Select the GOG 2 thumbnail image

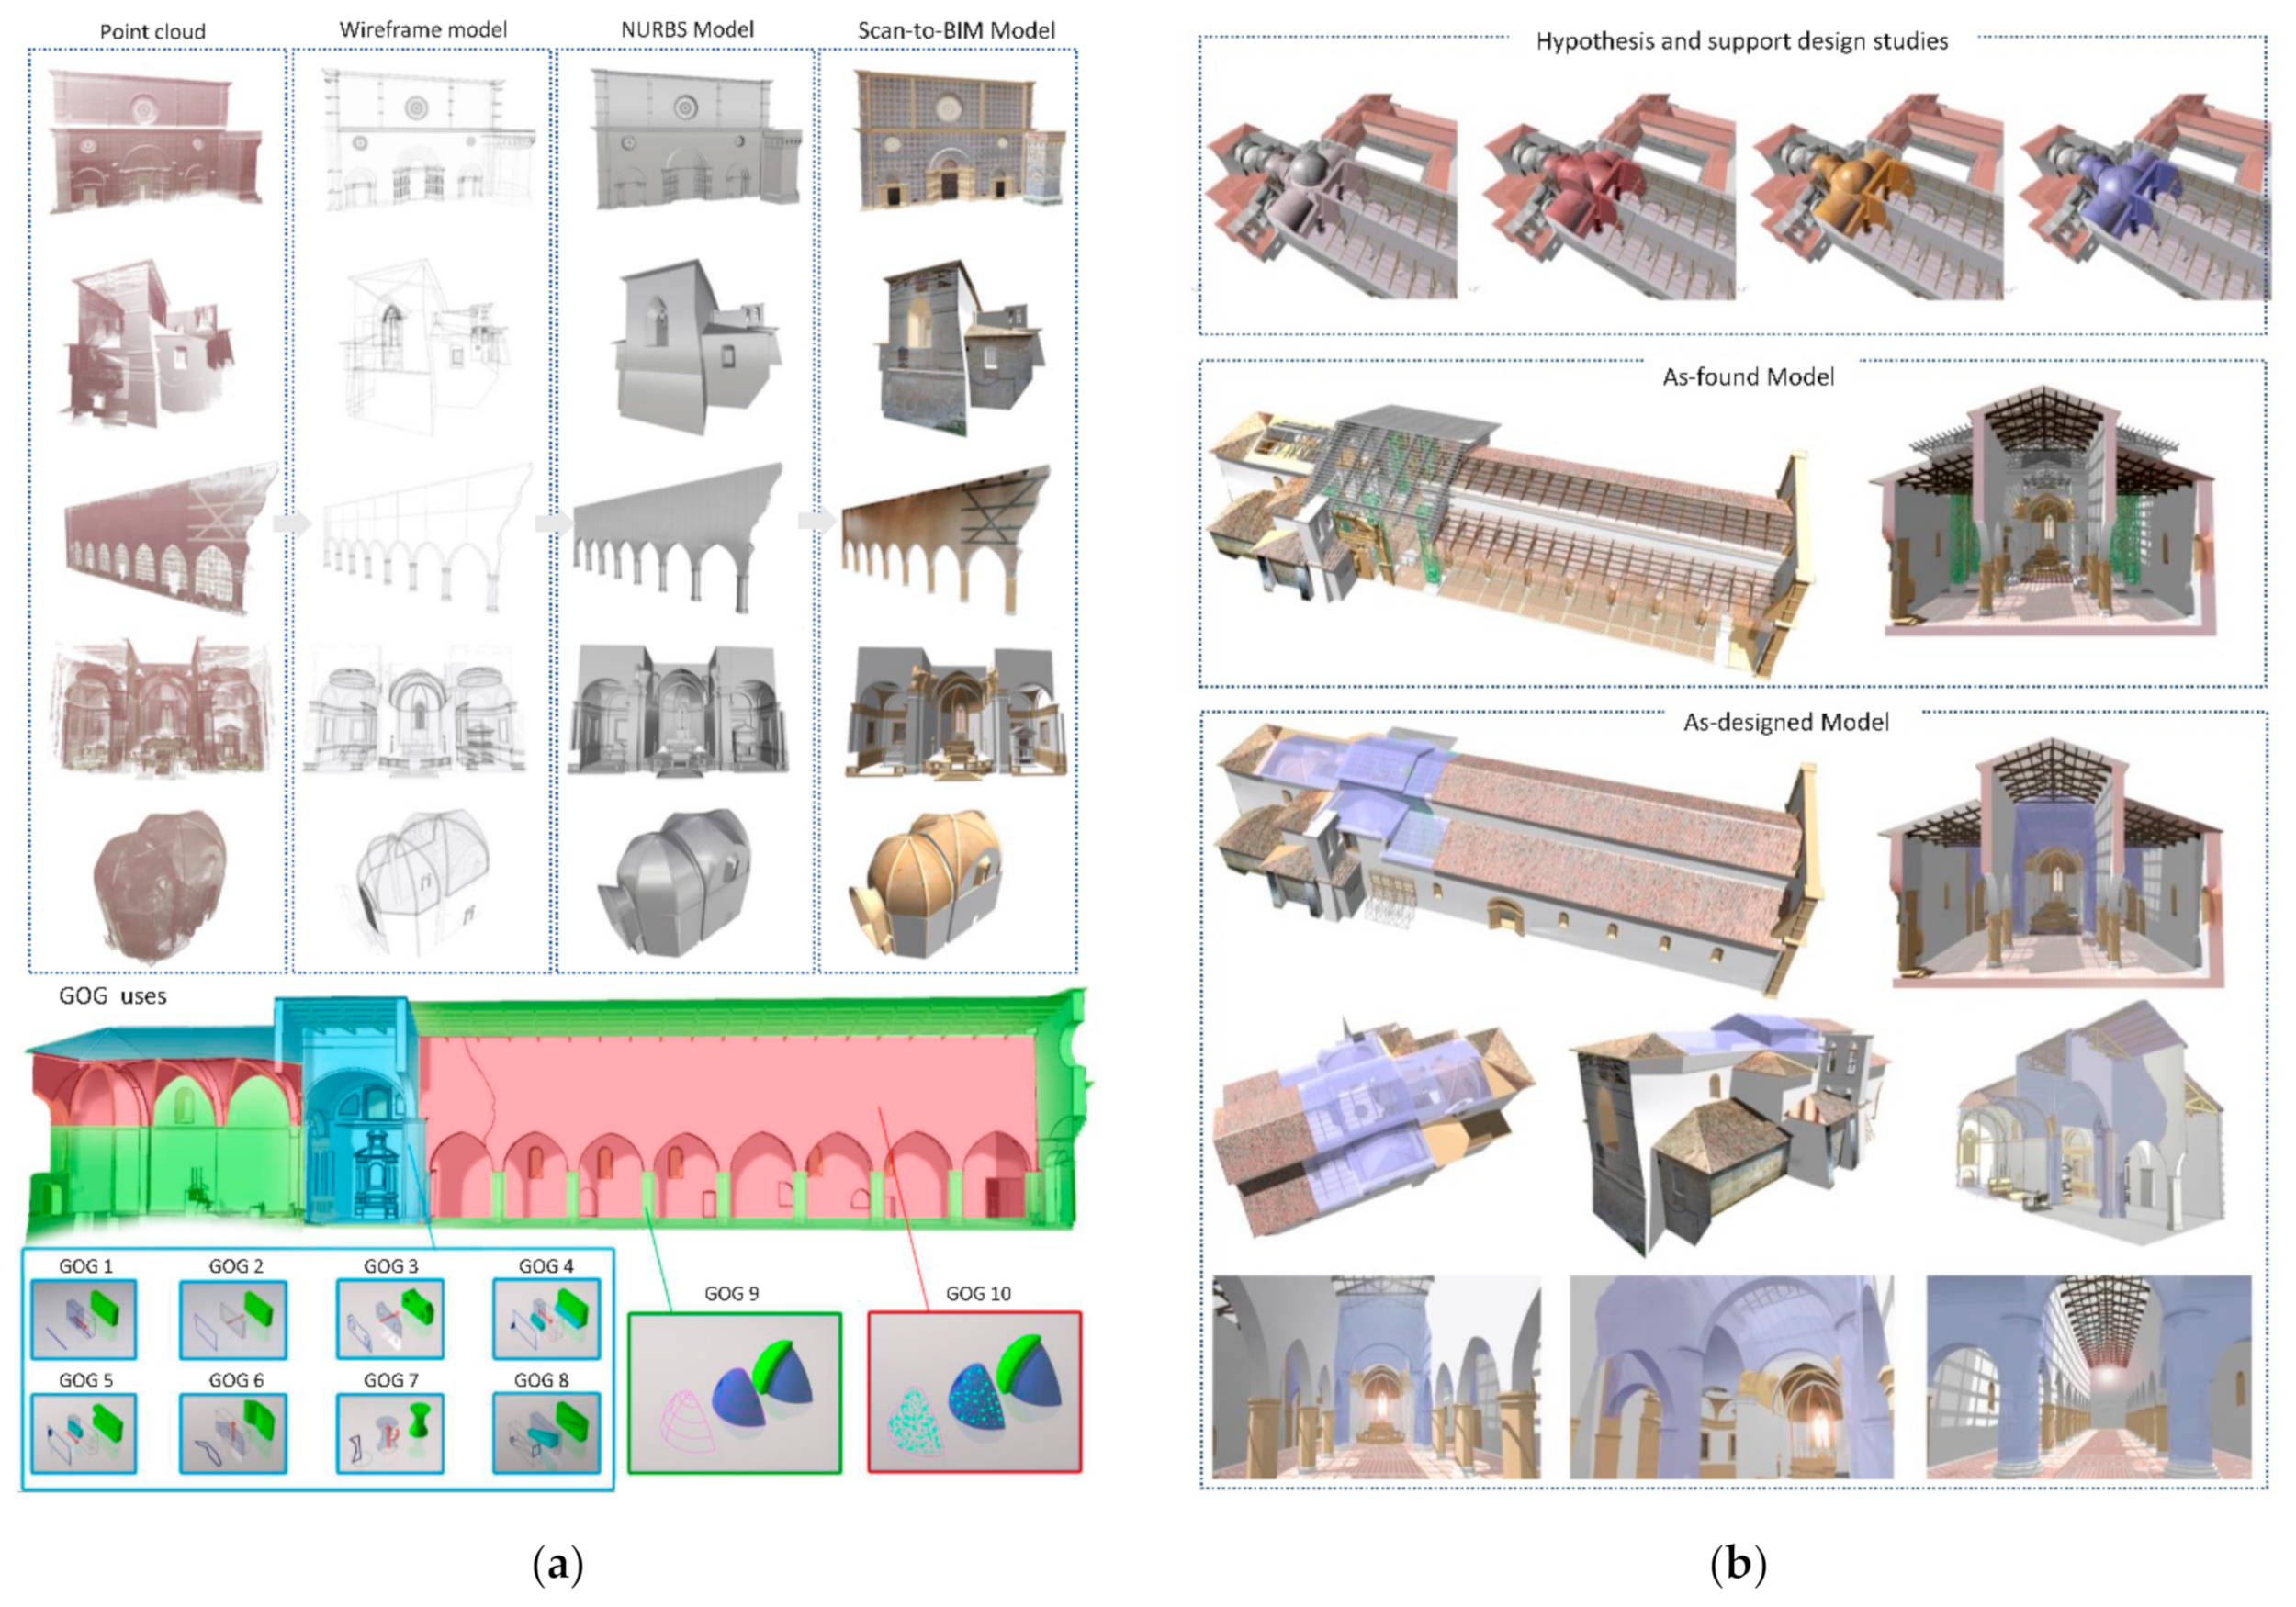233,1319
